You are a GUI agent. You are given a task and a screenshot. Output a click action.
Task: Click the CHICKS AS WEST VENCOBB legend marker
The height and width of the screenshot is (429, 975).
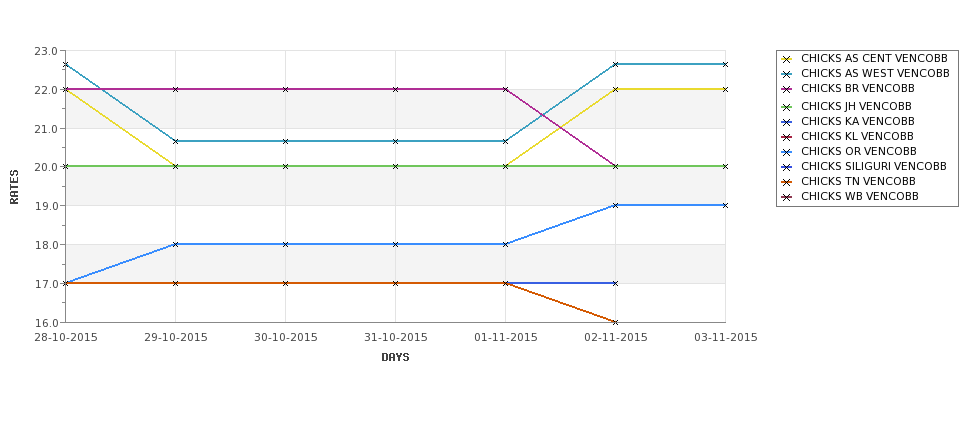pos(787,74)
